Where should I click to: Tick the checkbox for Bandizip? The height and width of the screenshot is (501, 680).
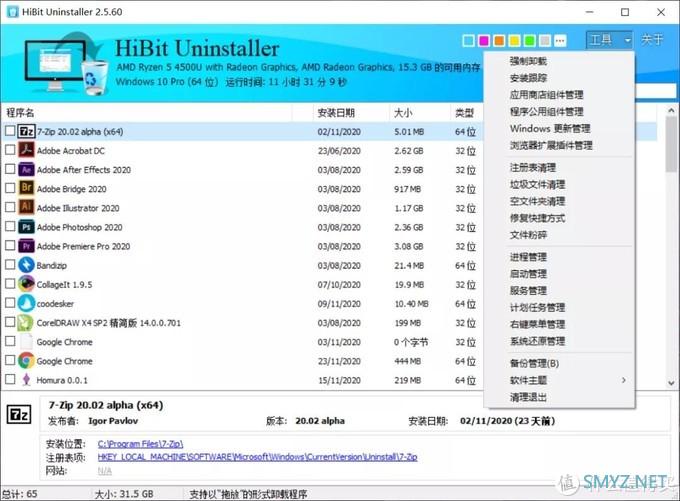(x=10, y=264)
